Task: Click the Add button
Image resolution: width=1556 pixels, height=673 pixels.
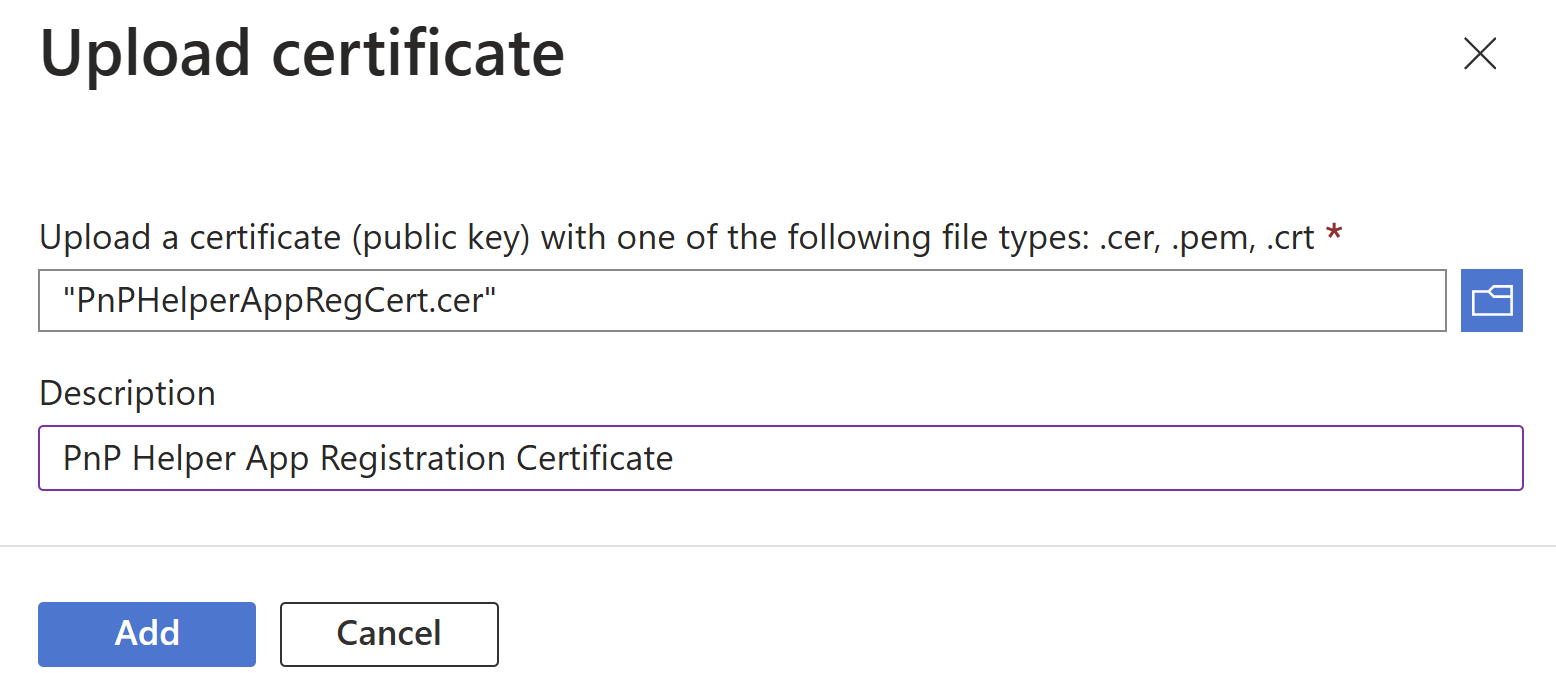Action: (147, 633)
